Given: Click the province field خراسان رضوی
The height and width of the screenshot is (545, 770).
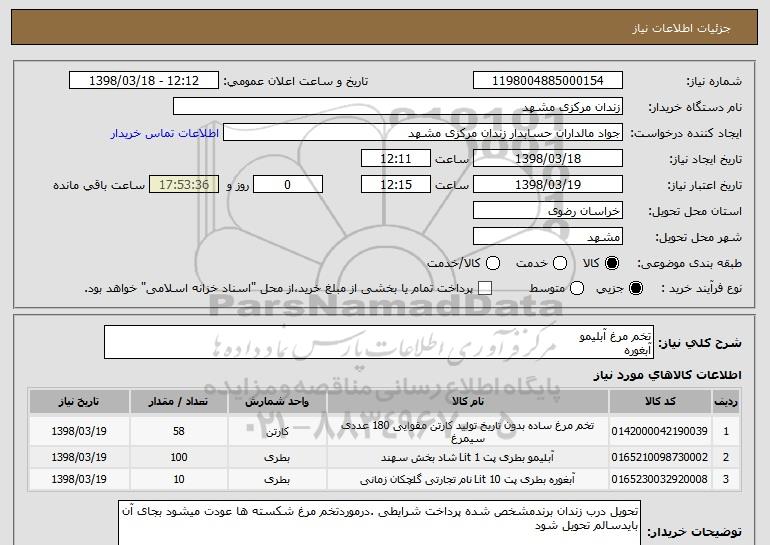Looking at the screenshot, I should (548, 211).
